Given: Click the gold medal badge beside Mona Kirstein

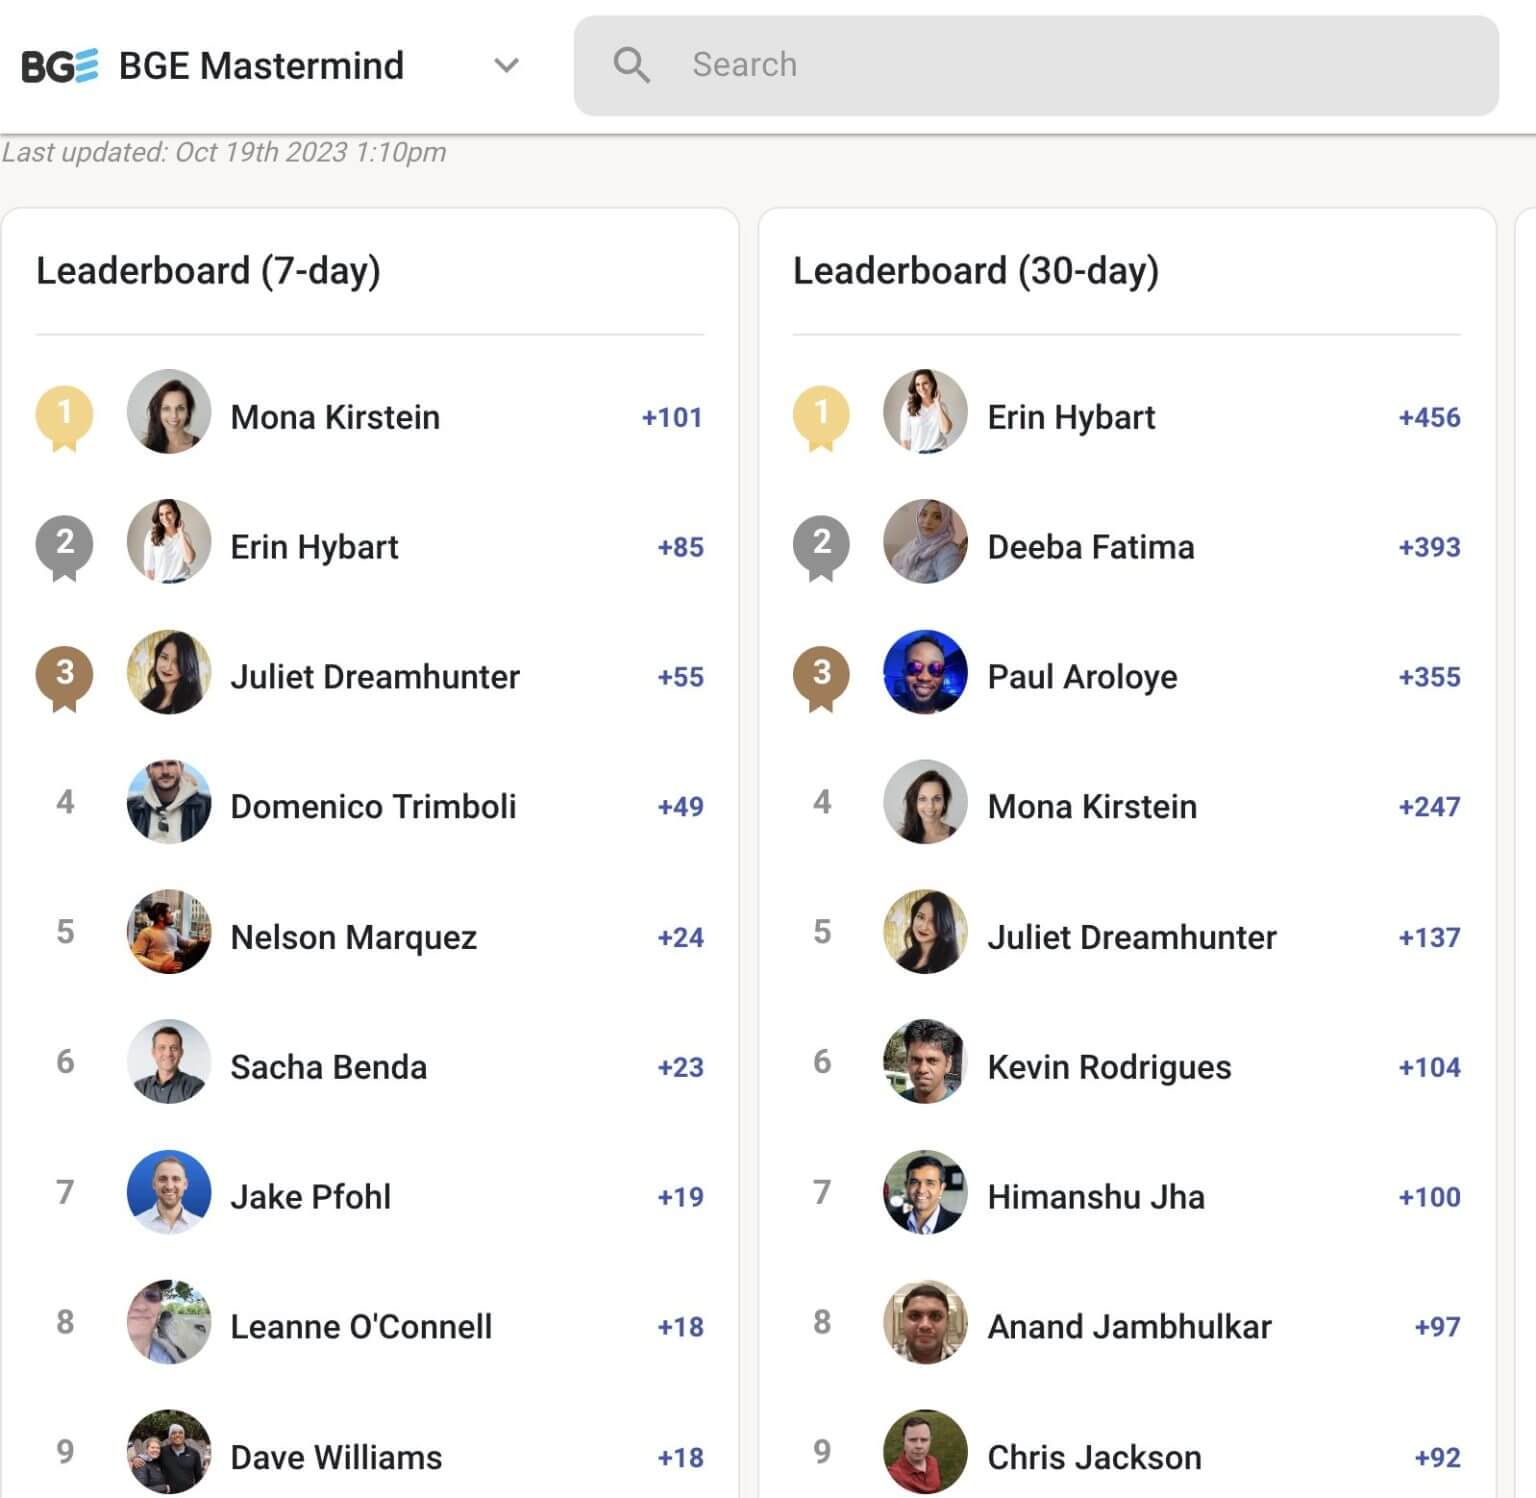Looking at the screenshot, I should click(x=65, y=417).
